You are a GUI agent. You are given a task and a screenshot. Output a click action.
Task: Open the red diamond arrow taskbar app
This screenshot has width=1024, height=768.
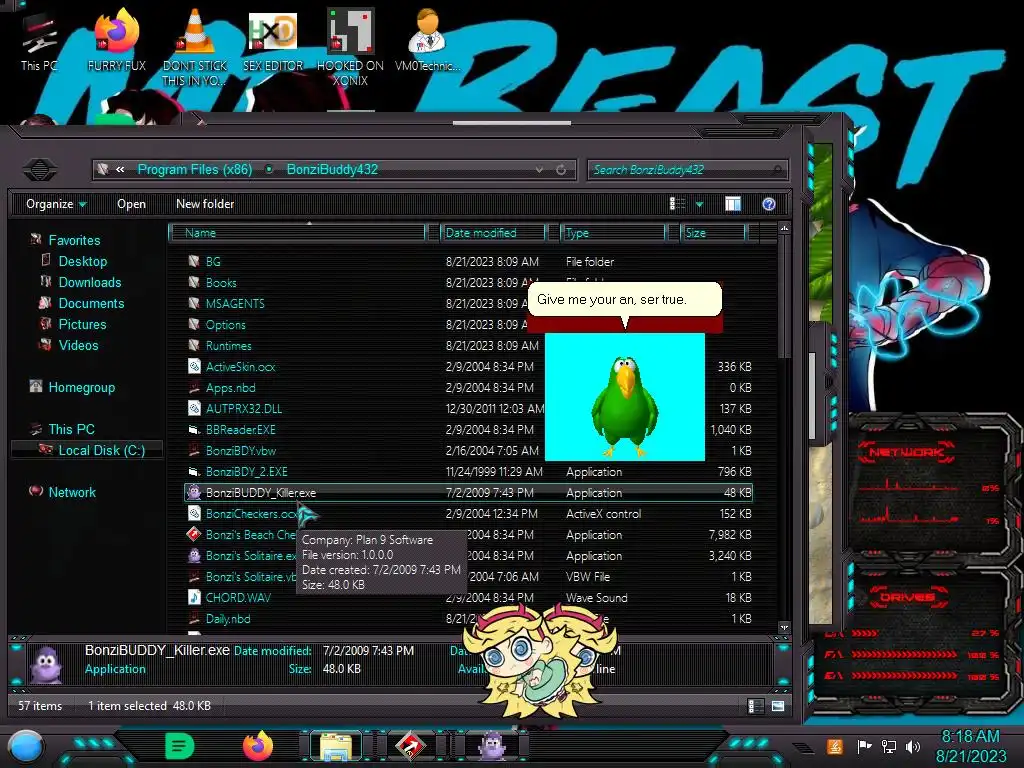click(x=409, y=746)
